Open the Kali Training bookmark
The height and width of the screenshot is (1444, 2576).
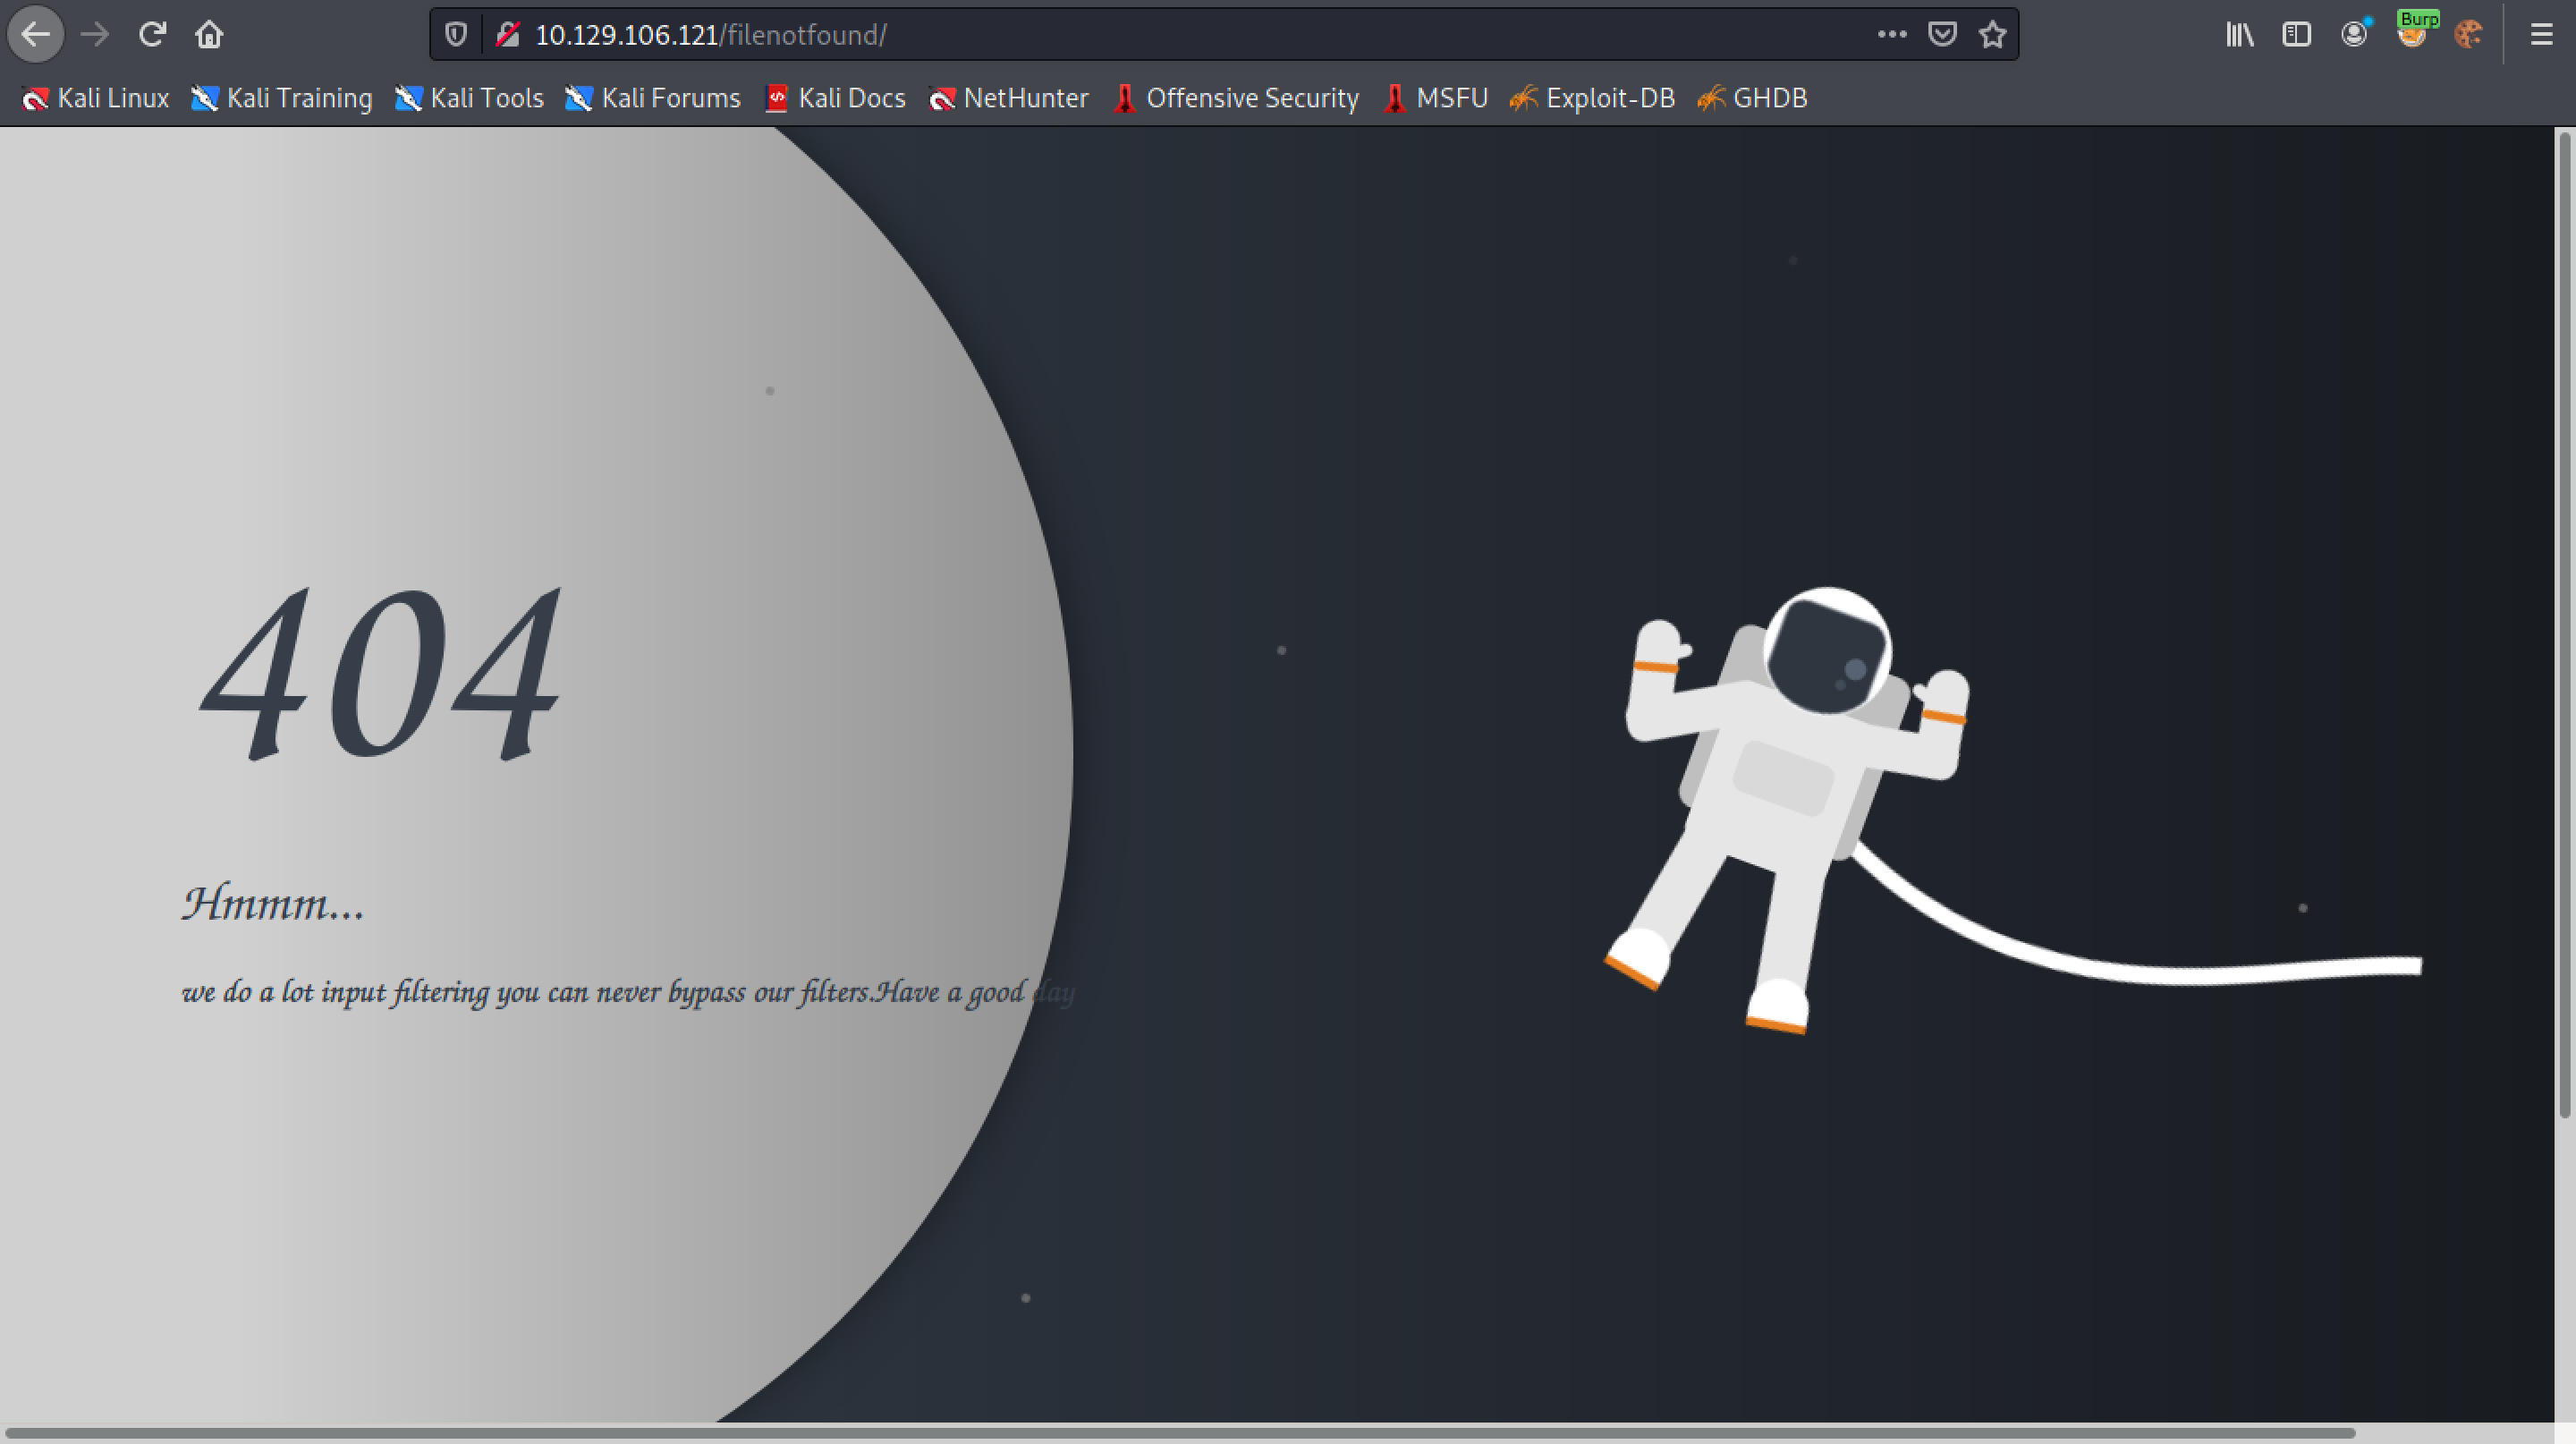[282, 98]
